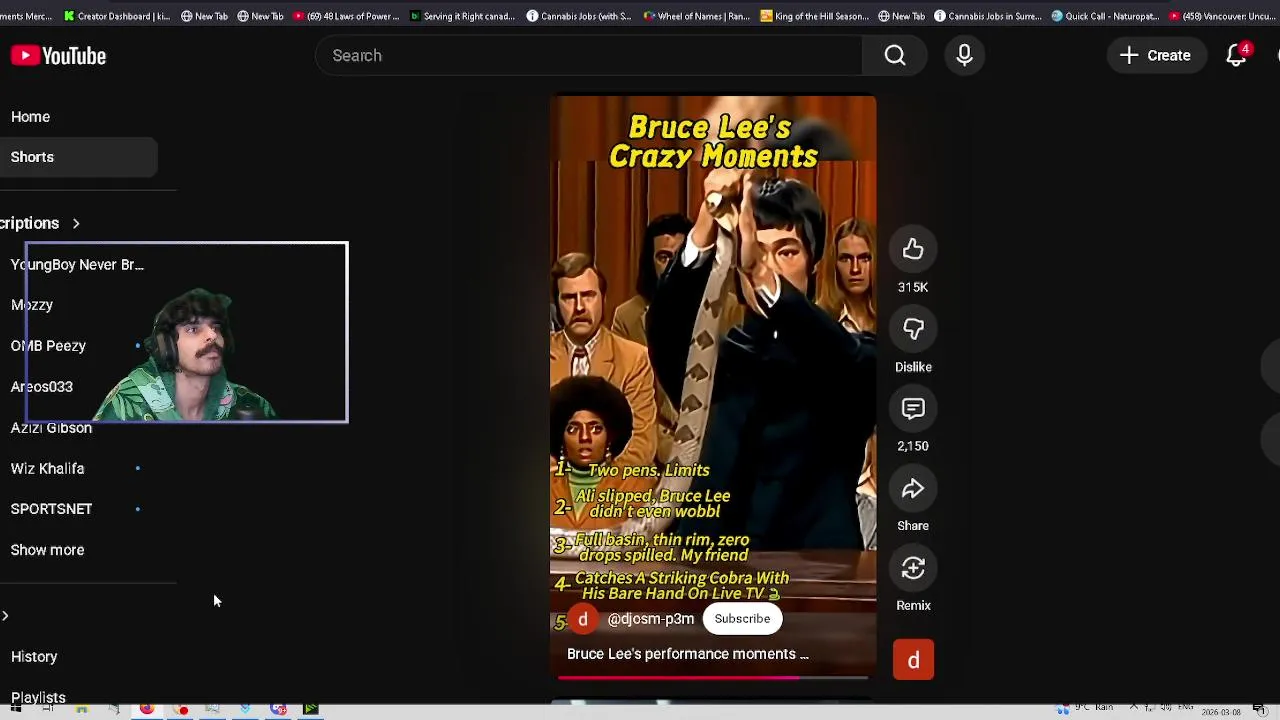1280x720 pixels.
Task: Open the comments with 2,150 count
Action: [x=913, y=409]
